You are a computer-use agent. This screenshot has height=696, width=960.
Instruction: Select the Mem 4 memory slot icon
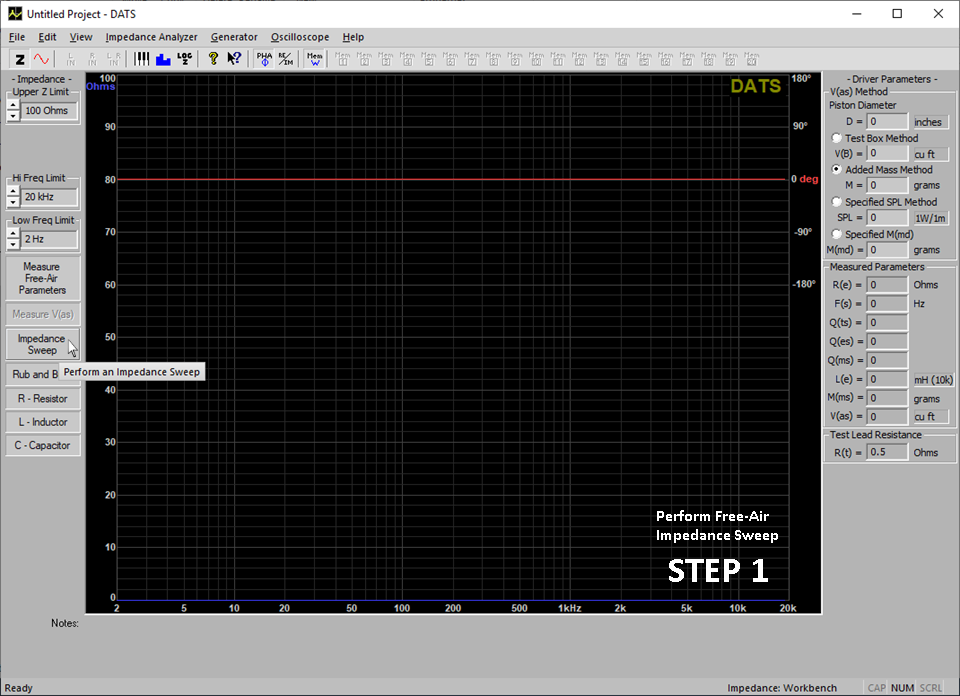pos(407,59)
